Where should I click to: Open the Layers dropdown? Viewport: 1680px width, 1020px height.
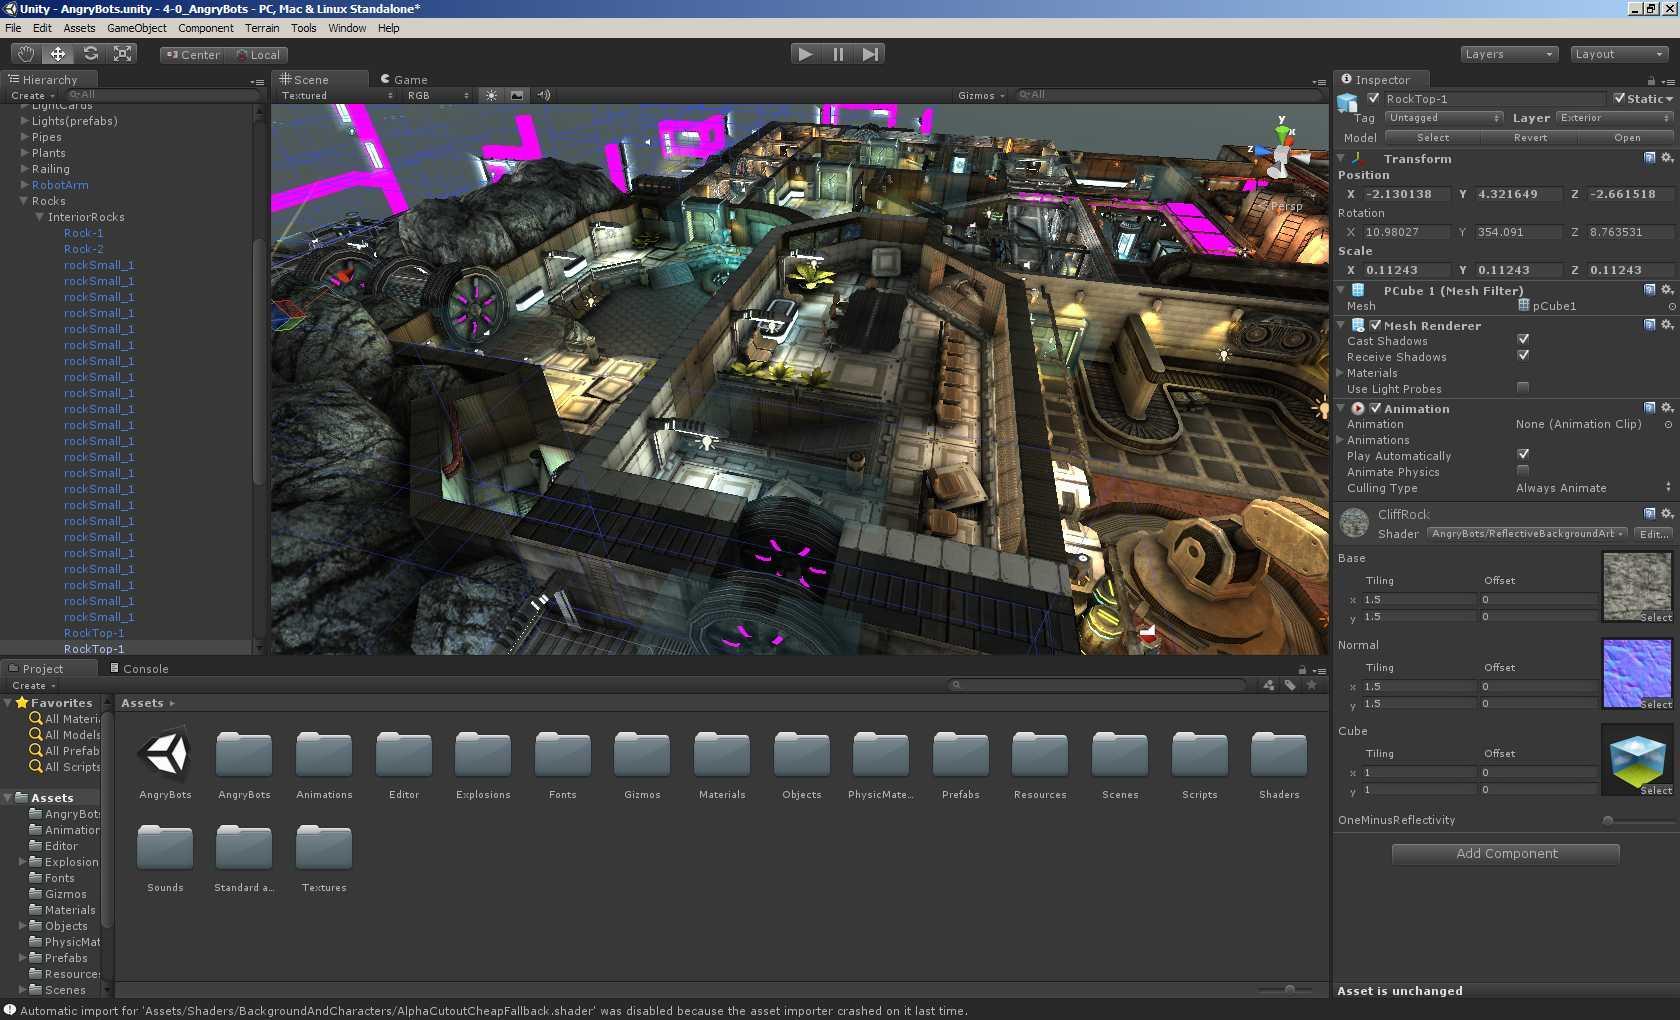coord(1508,54)
